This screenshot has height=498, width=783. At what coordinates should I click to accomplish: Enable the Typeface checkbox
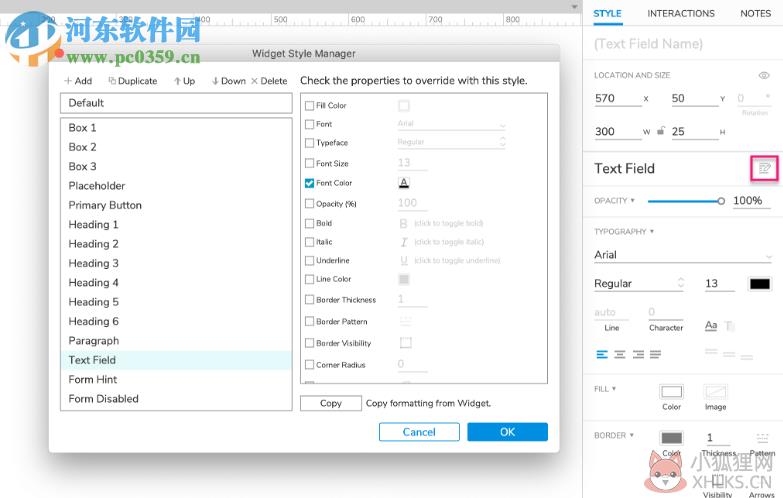click(310, 143)
